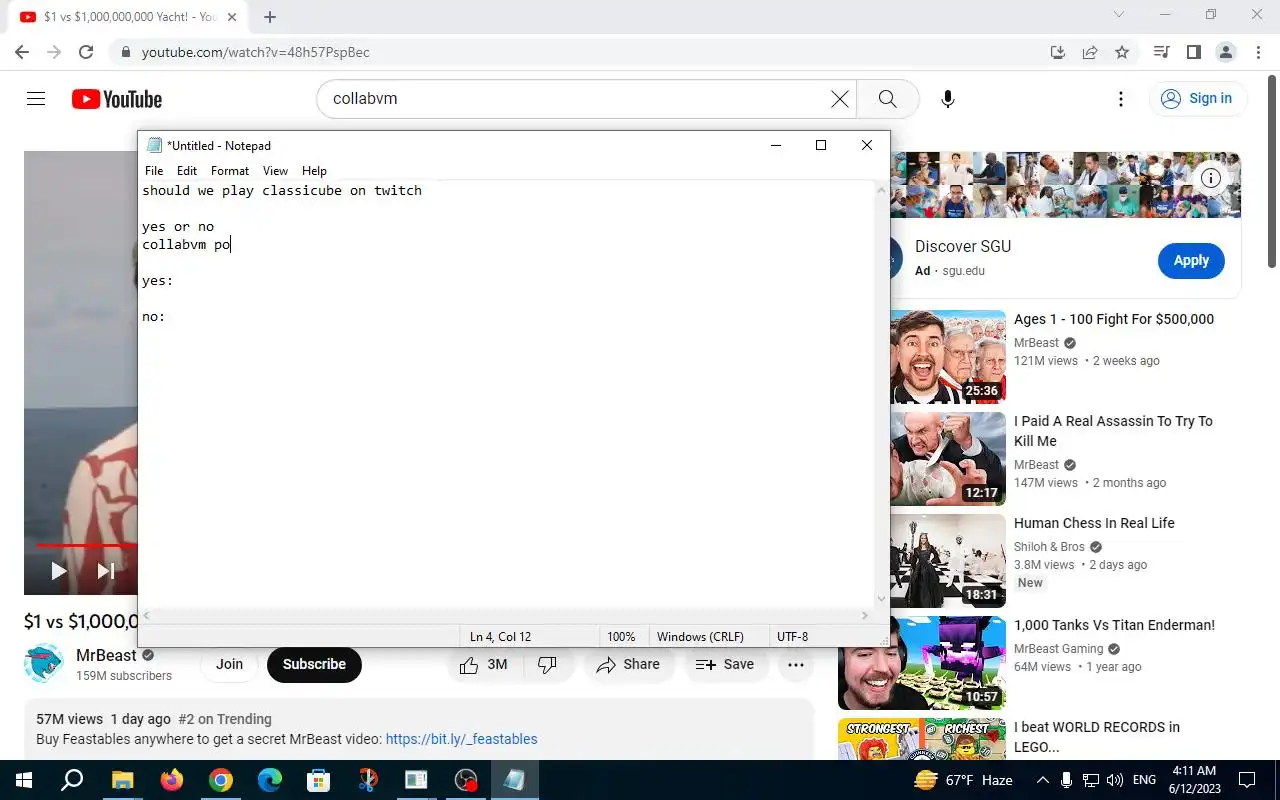The width and height of the screenshot is (1280, 800).
Task: Place cursor after 'yes:' in Notepad
Action: click(x=175, y=281)
